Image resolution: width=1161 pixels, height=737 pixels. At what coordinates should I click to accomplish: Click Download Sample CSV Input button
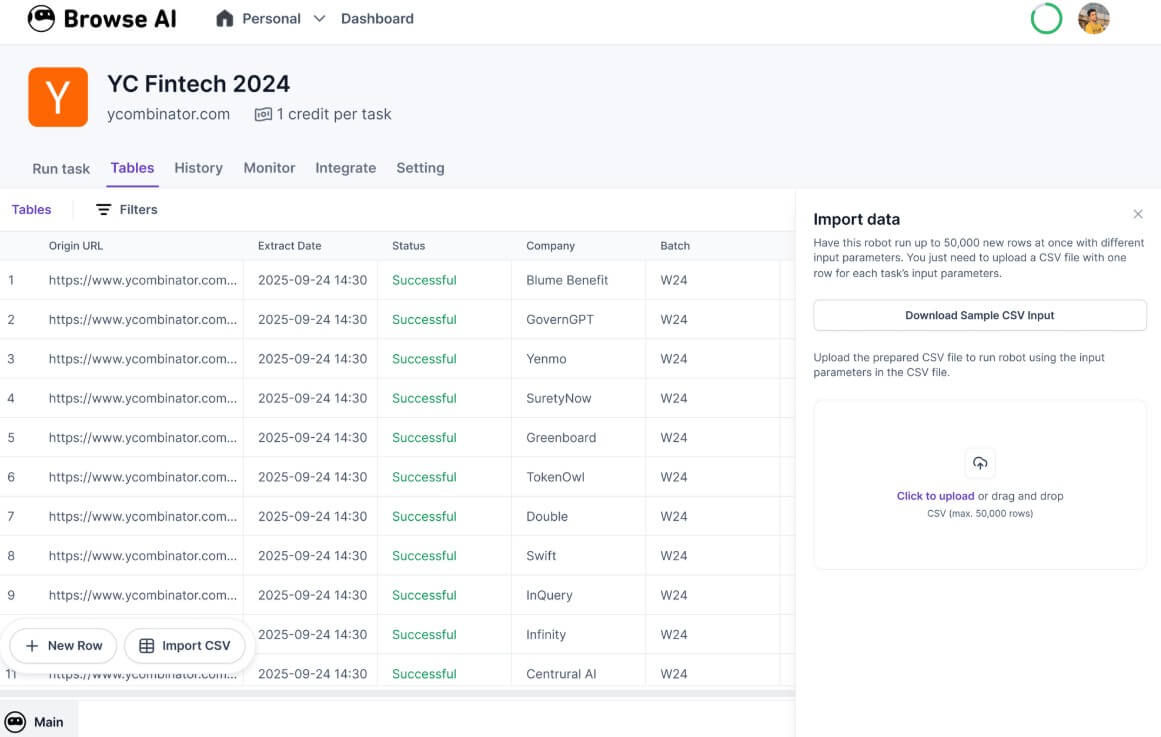pyautogui.click(x=980, y=316)
